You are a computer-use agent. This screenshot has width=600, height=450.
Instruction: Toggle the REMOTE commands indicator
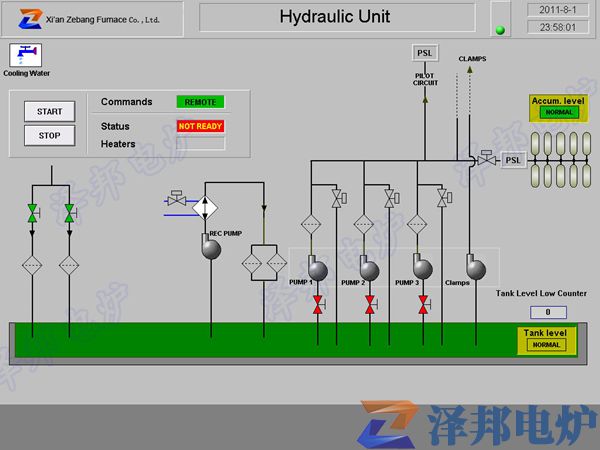(x=200, y=102)
